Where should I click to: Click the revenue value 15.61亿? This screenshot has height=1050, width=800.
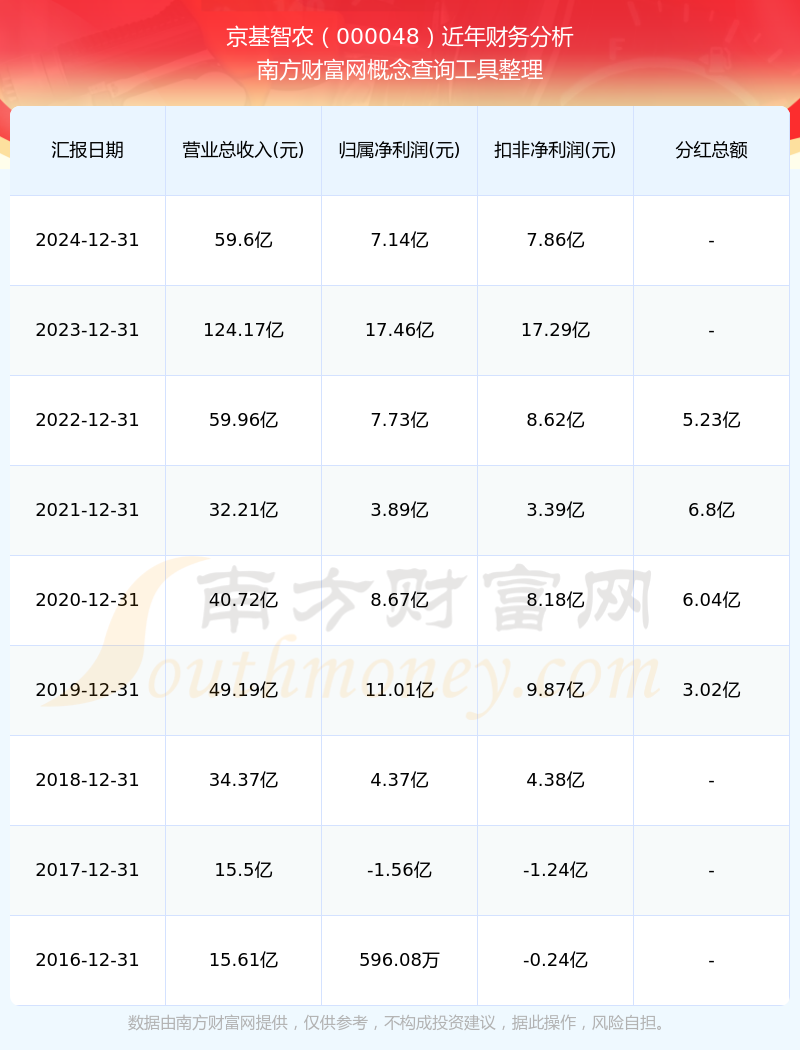pos(244,960)
